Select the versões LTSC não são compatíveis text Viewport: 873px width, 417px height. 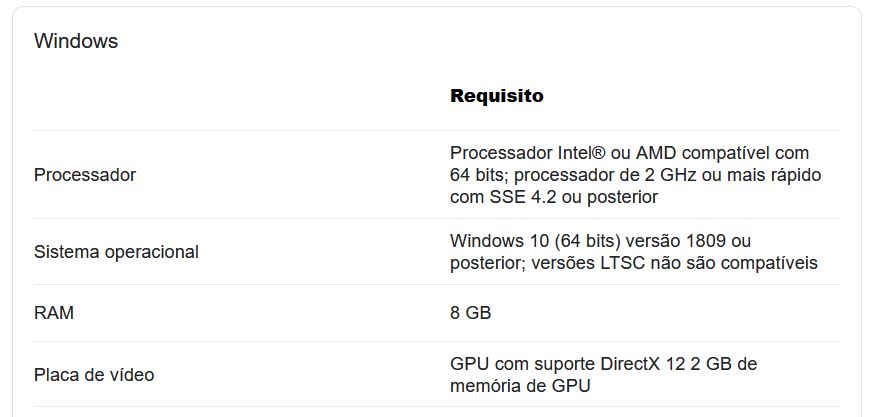point(674,263)
